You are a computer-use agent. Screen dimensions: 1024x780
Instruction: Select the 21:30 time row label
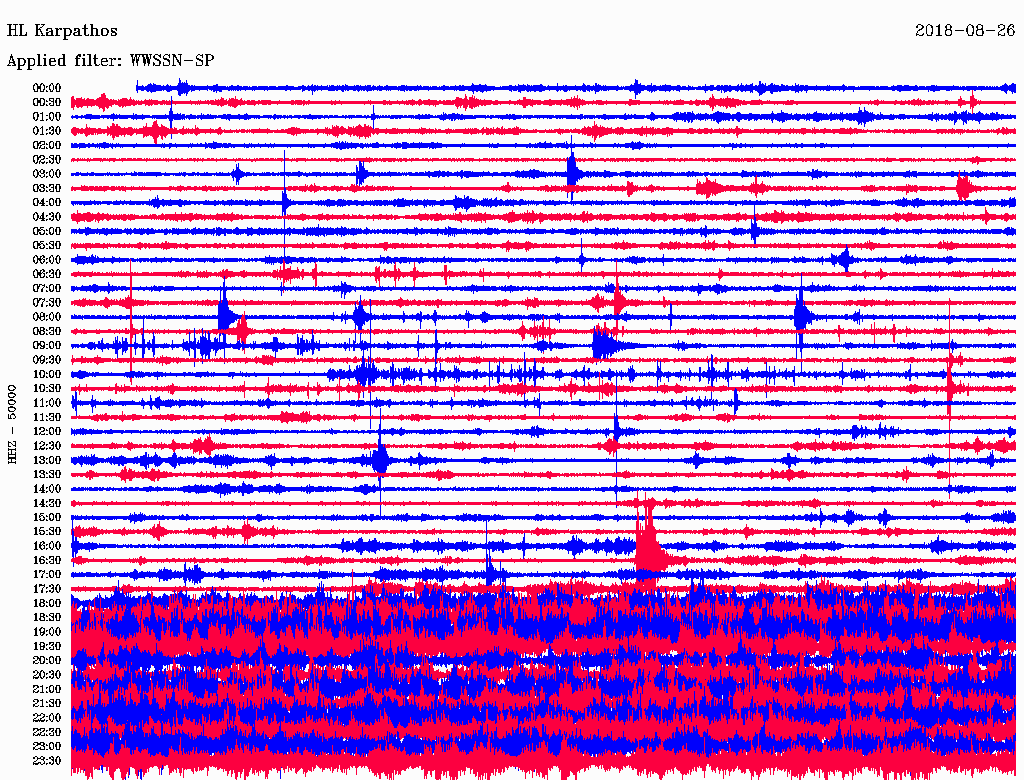click(x=47, y=704)
